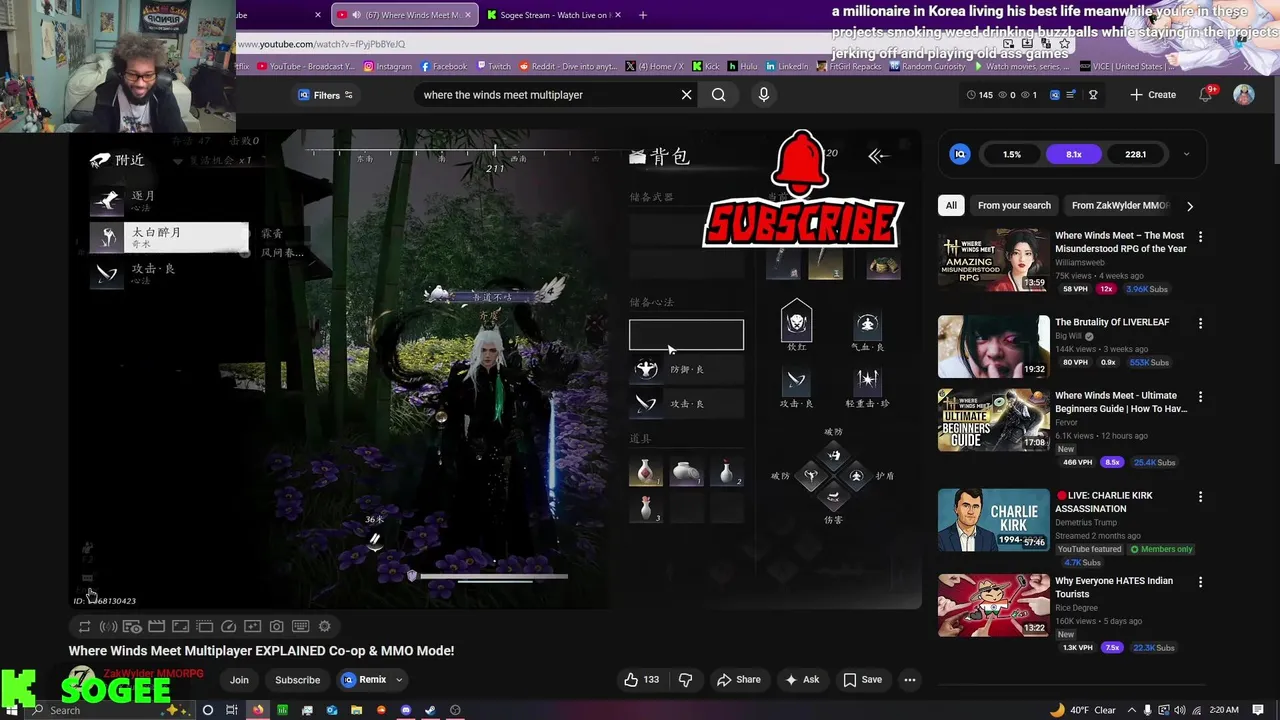The image size is (1280, 720).
Task: Click the Join channel button
Action: point(239,680)
